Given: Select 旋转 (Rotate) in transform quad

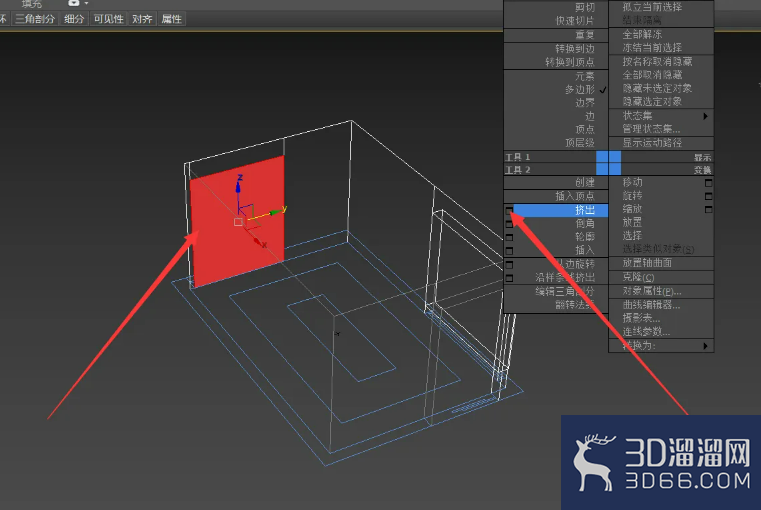Looking at the screenshot, I should 632,196.
